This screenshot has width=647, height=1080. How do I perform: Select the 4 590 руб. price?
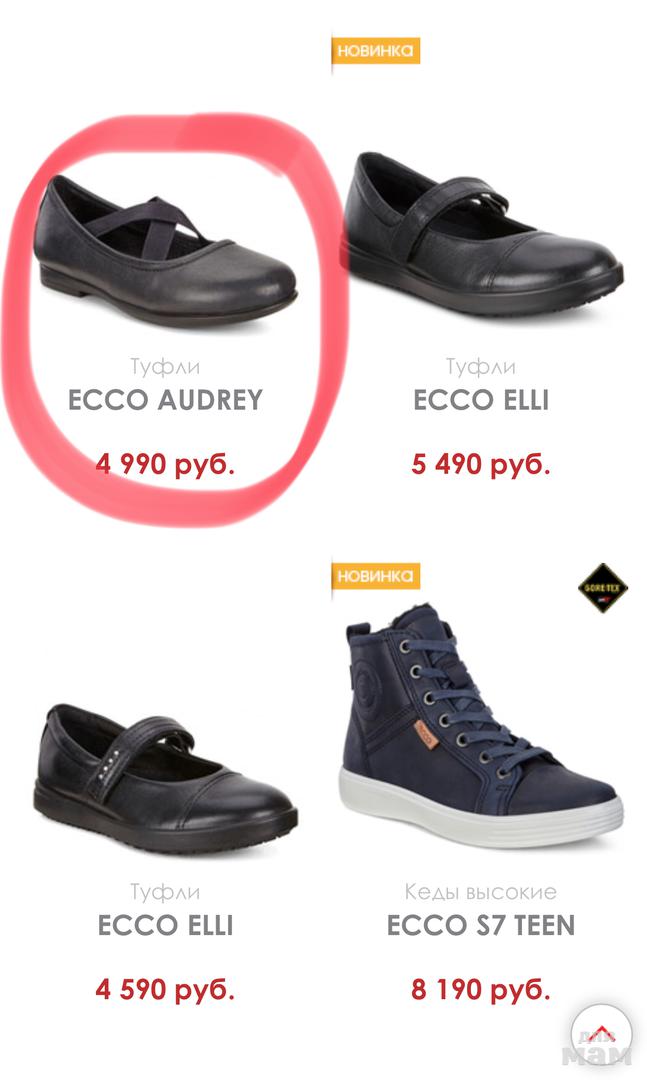(165, 990)
